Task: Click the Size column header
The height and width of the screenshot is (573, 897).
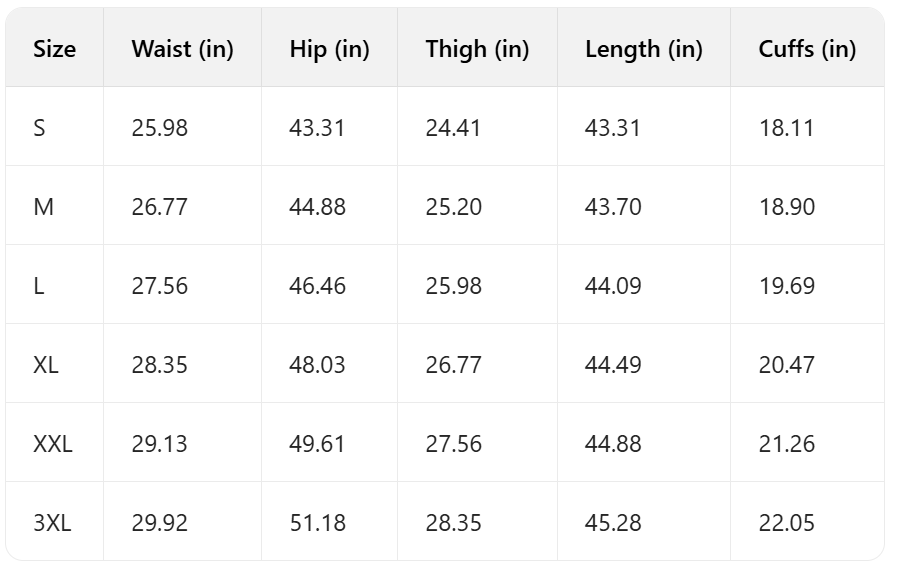Action: 54,49
